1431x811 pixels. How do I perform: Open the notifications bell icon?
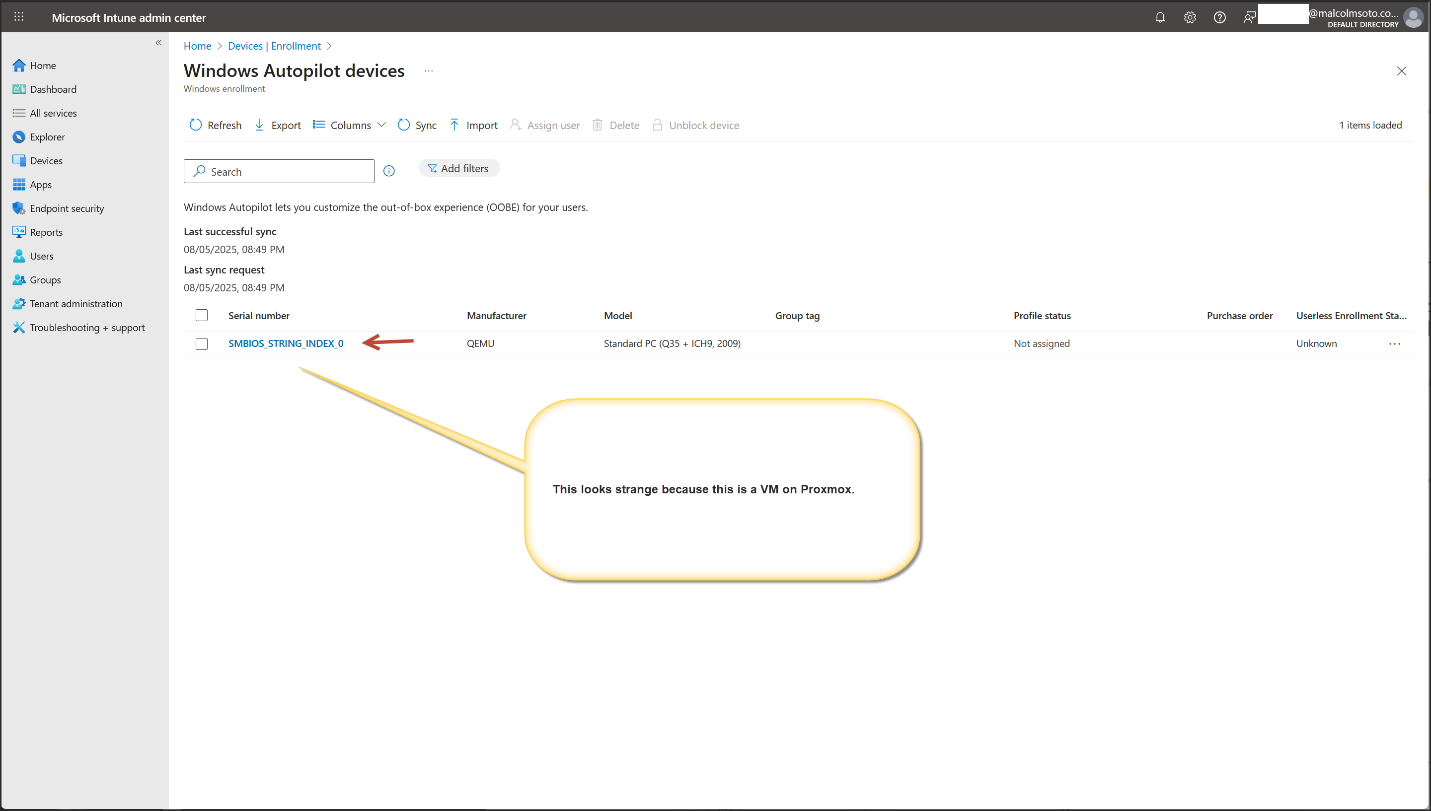pyautogui.click(x=1160, y=17)
